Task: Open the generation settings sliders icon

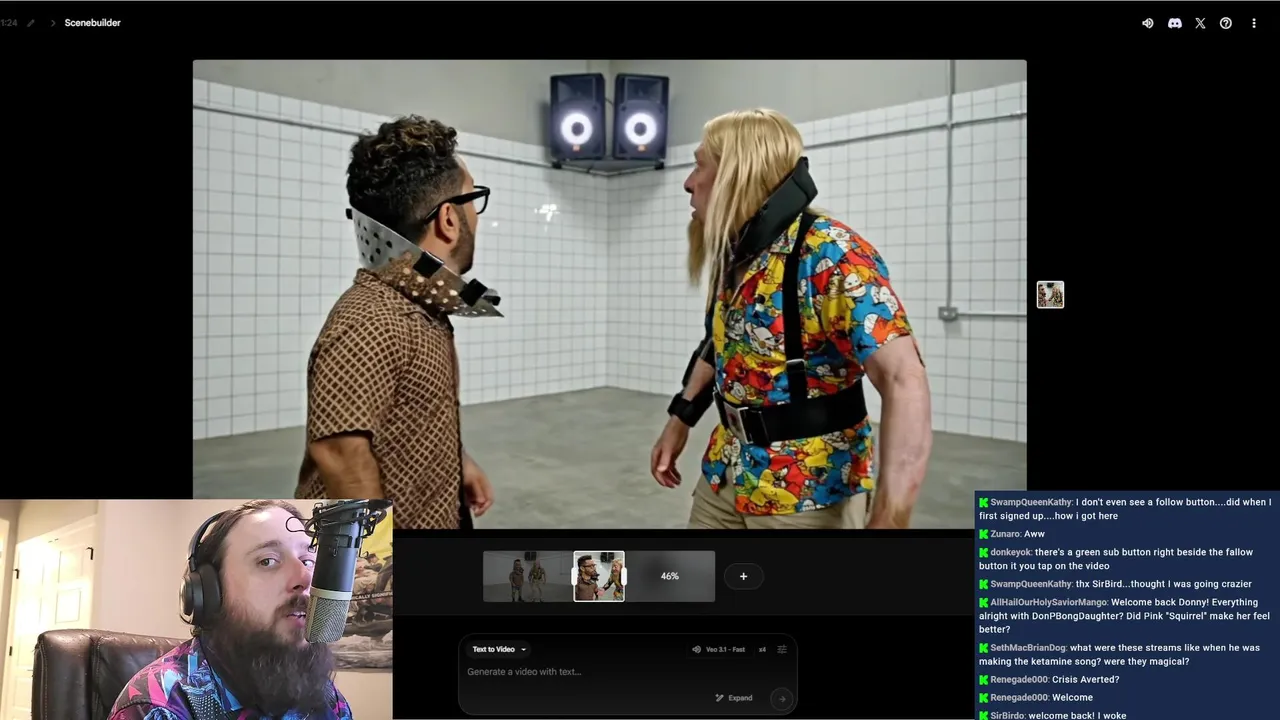Action: [x=782, y=649]
